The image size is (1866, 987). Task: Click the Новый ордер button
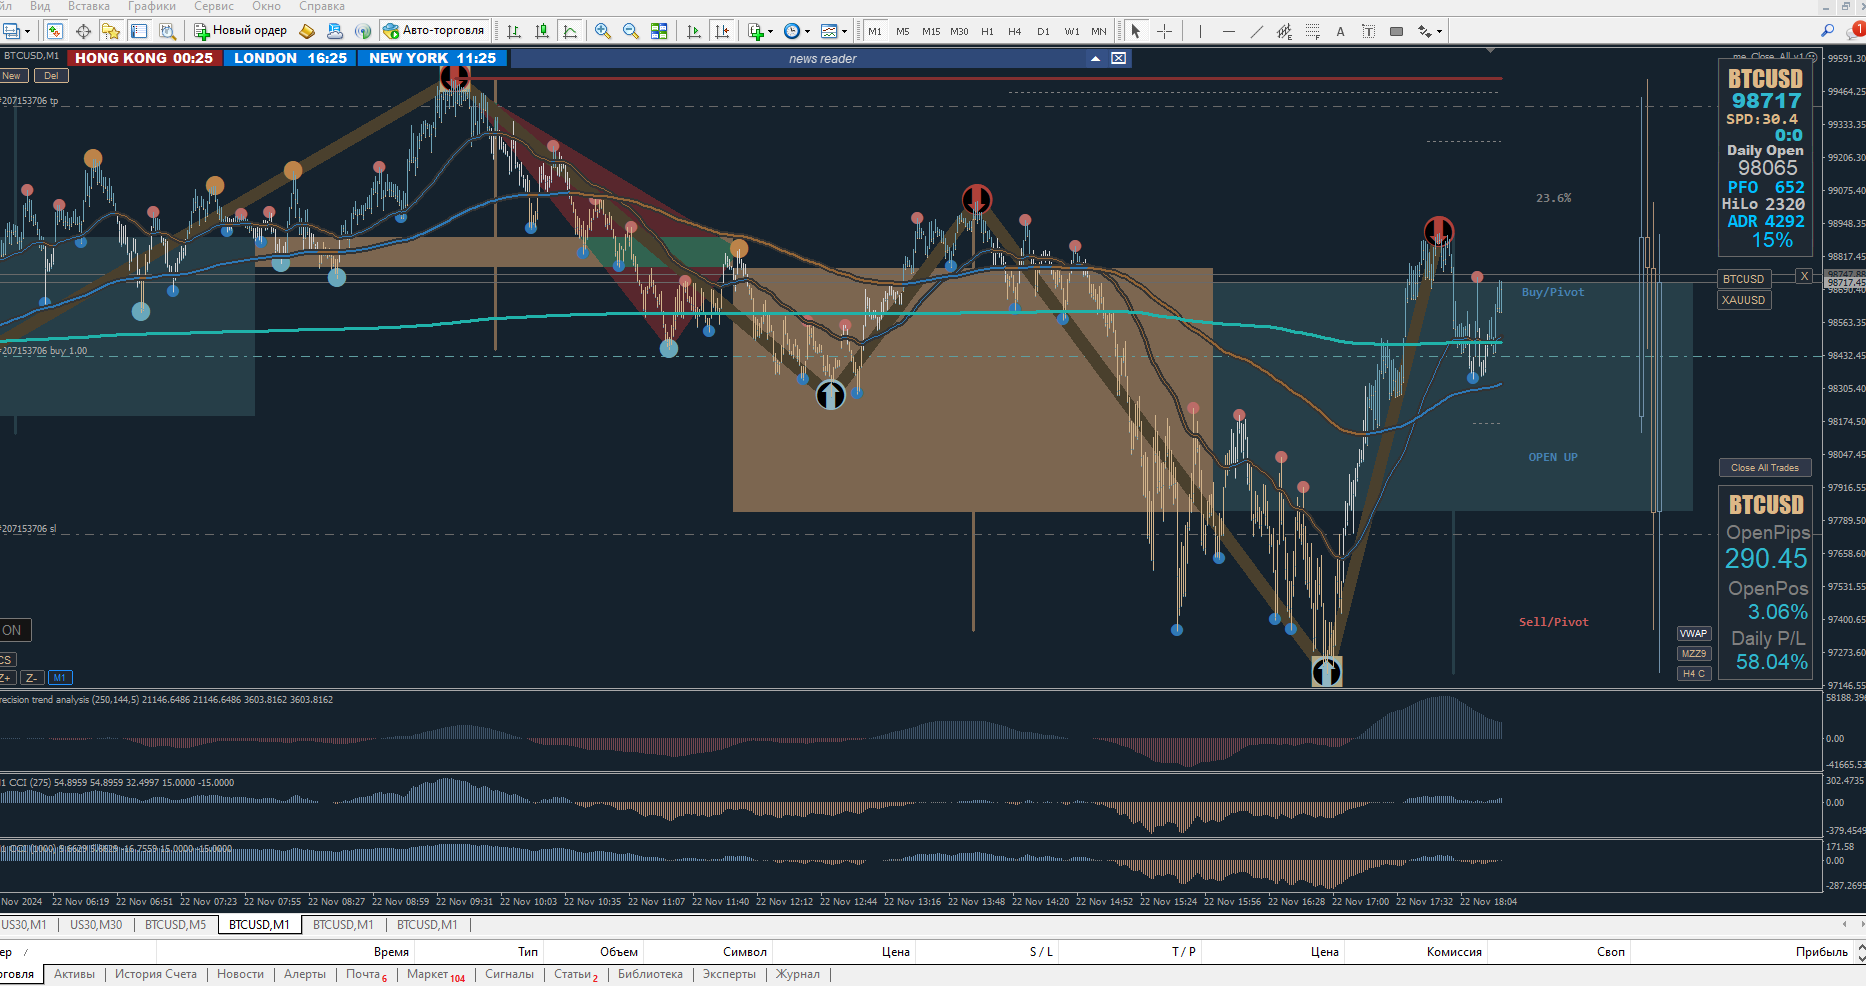pyautogui.click(x=241, y=31)
